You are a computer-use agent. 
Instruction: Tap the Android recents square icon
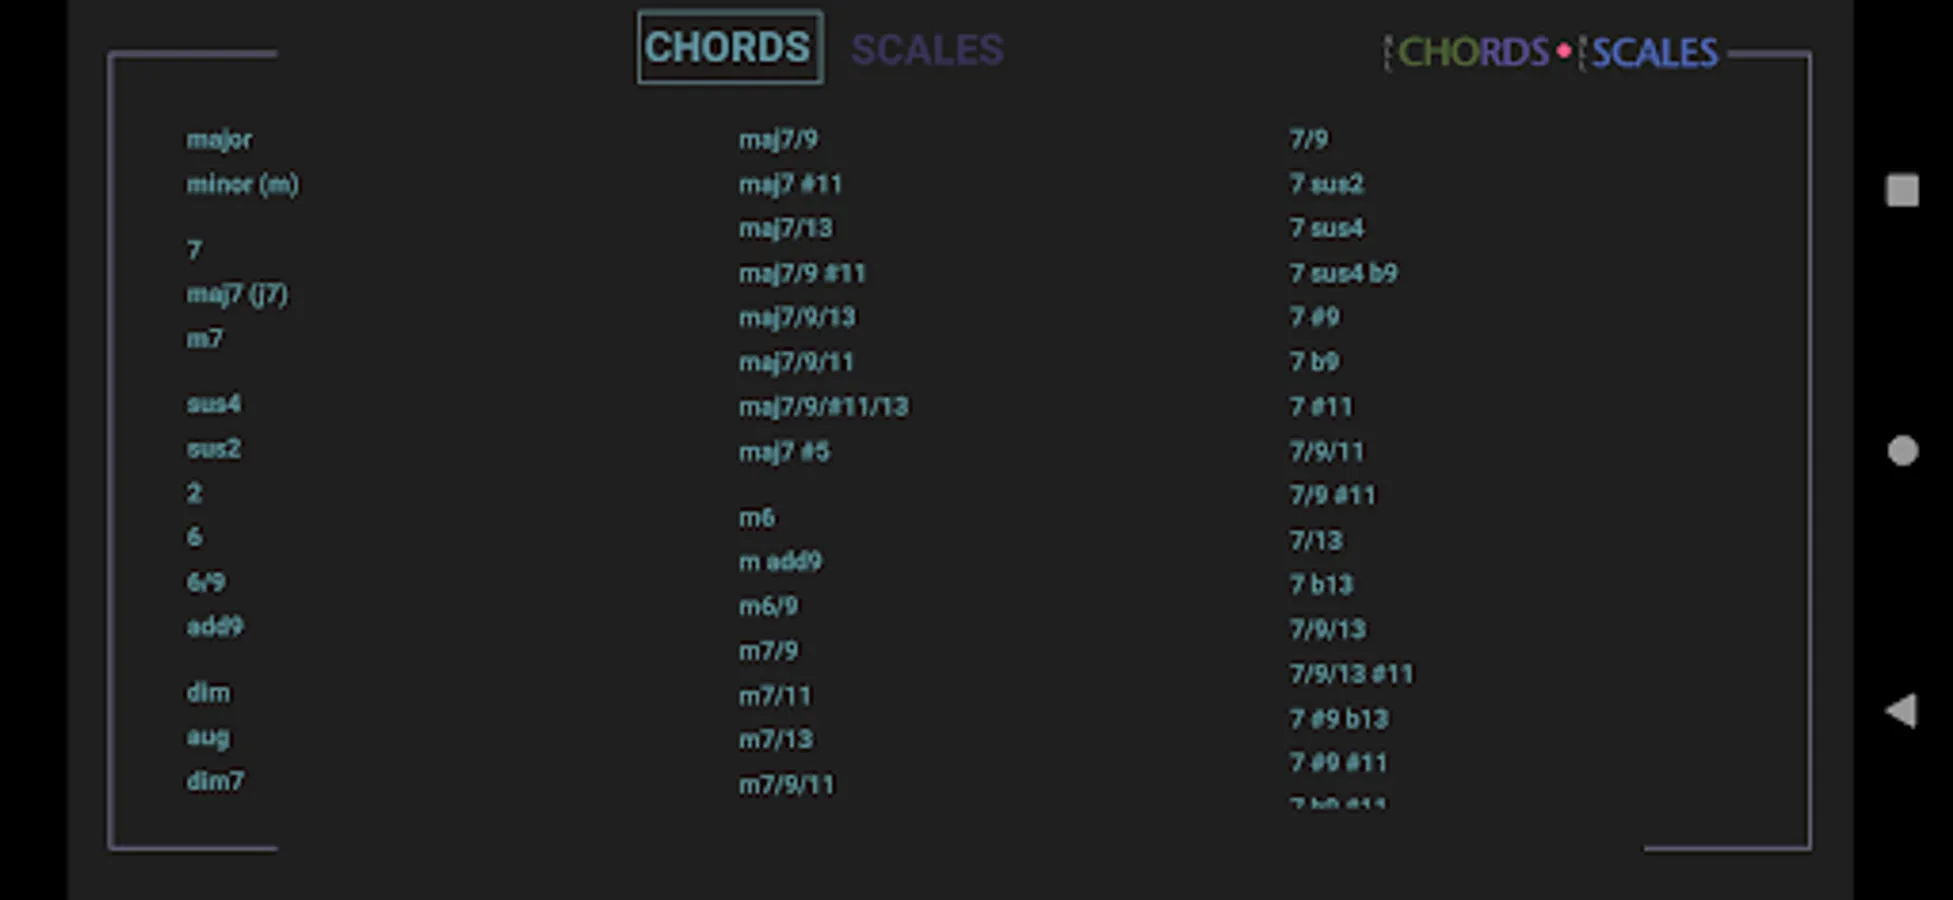(x=1902, y=190)
